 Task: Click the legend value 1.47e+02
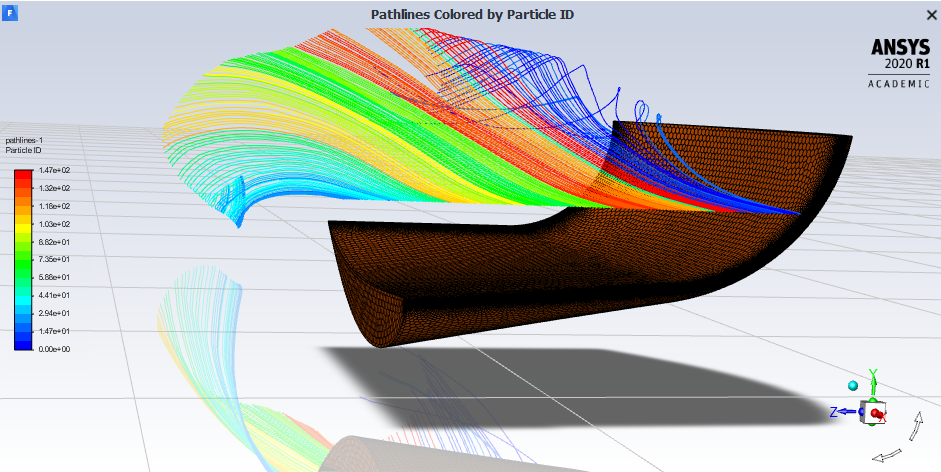tap(54, 171)
